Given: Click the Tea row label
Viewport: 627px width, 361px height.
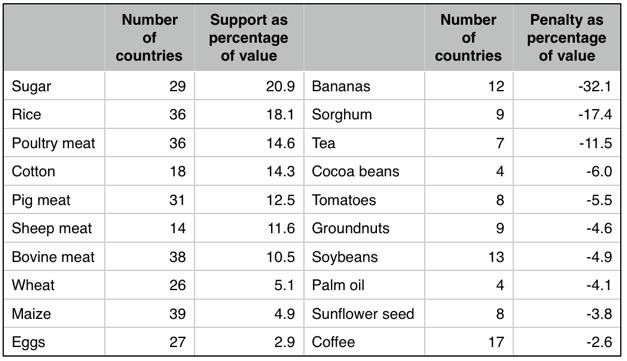Looking at the screenshot, I should coord(323,143).
